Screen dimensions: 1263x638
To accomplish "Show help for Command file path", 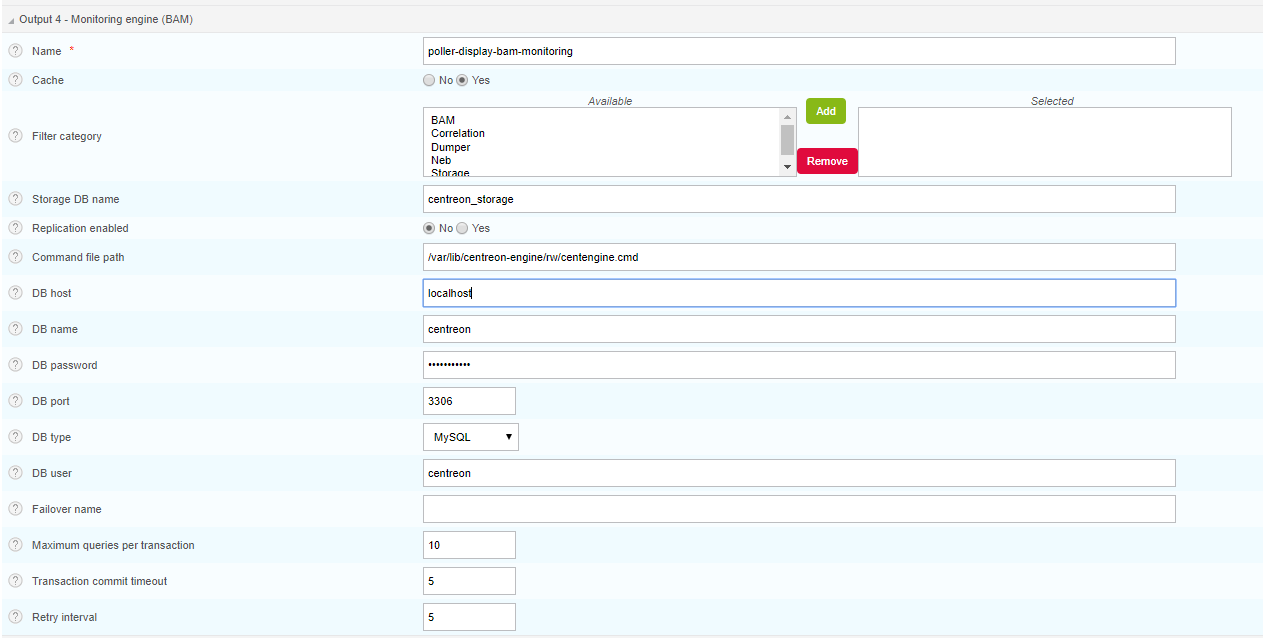I will pos(15,257).
